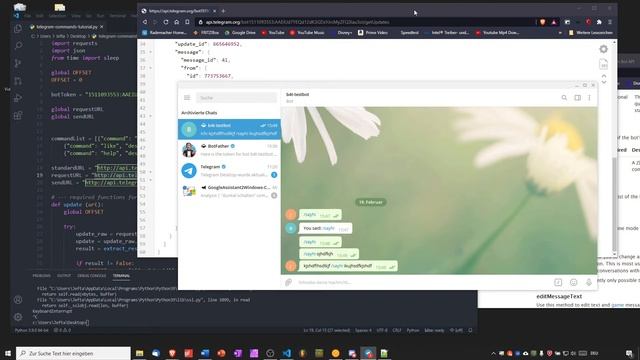Click the Telegram message input field

coord(422,282)
